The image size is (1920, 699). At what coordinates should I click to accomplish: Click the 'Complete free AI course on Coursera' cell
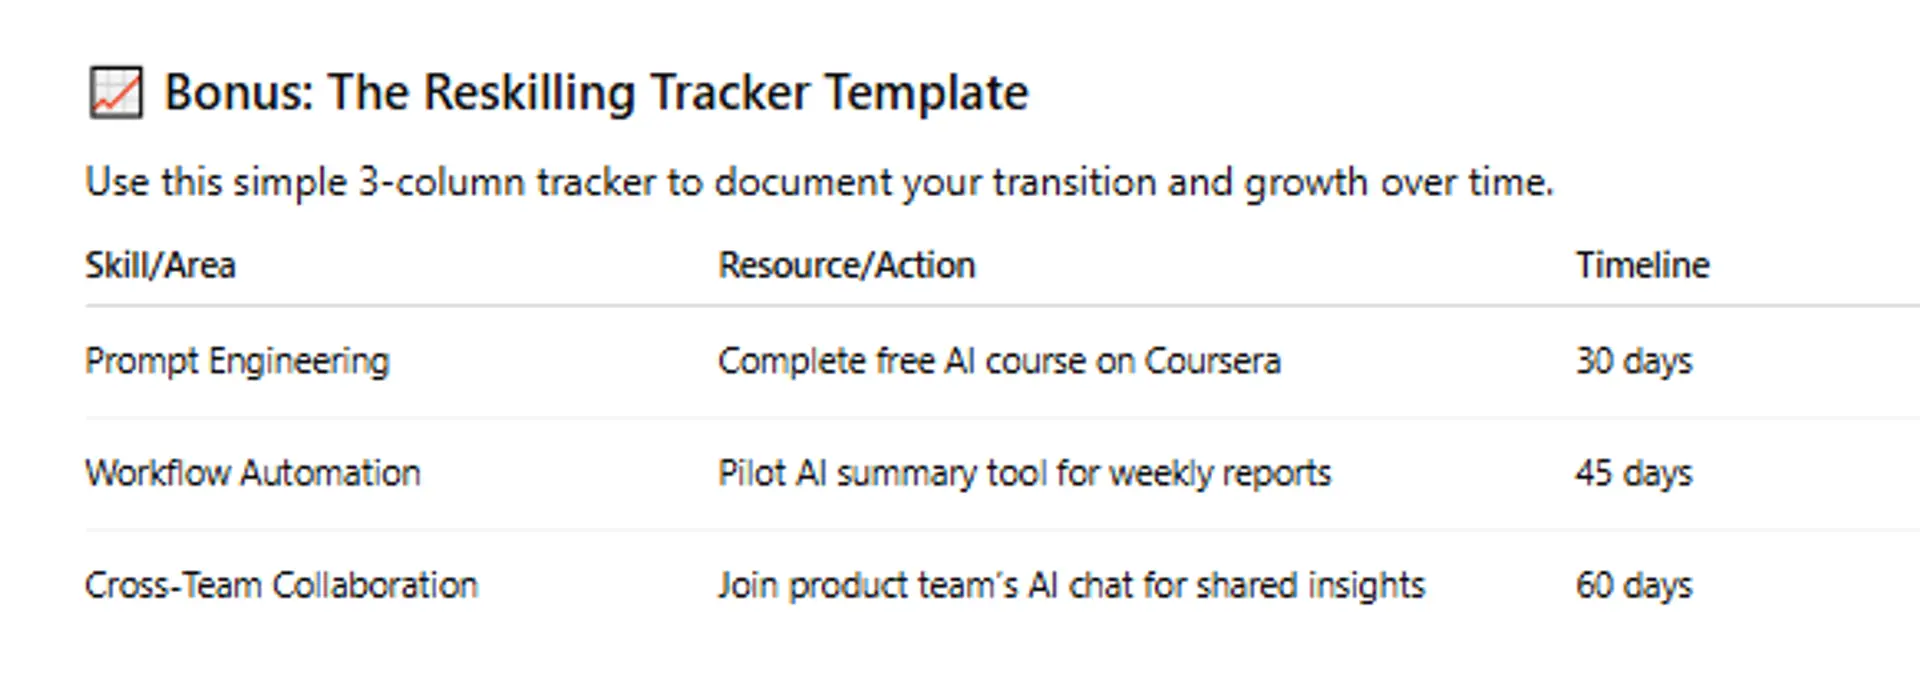(998, 362)
